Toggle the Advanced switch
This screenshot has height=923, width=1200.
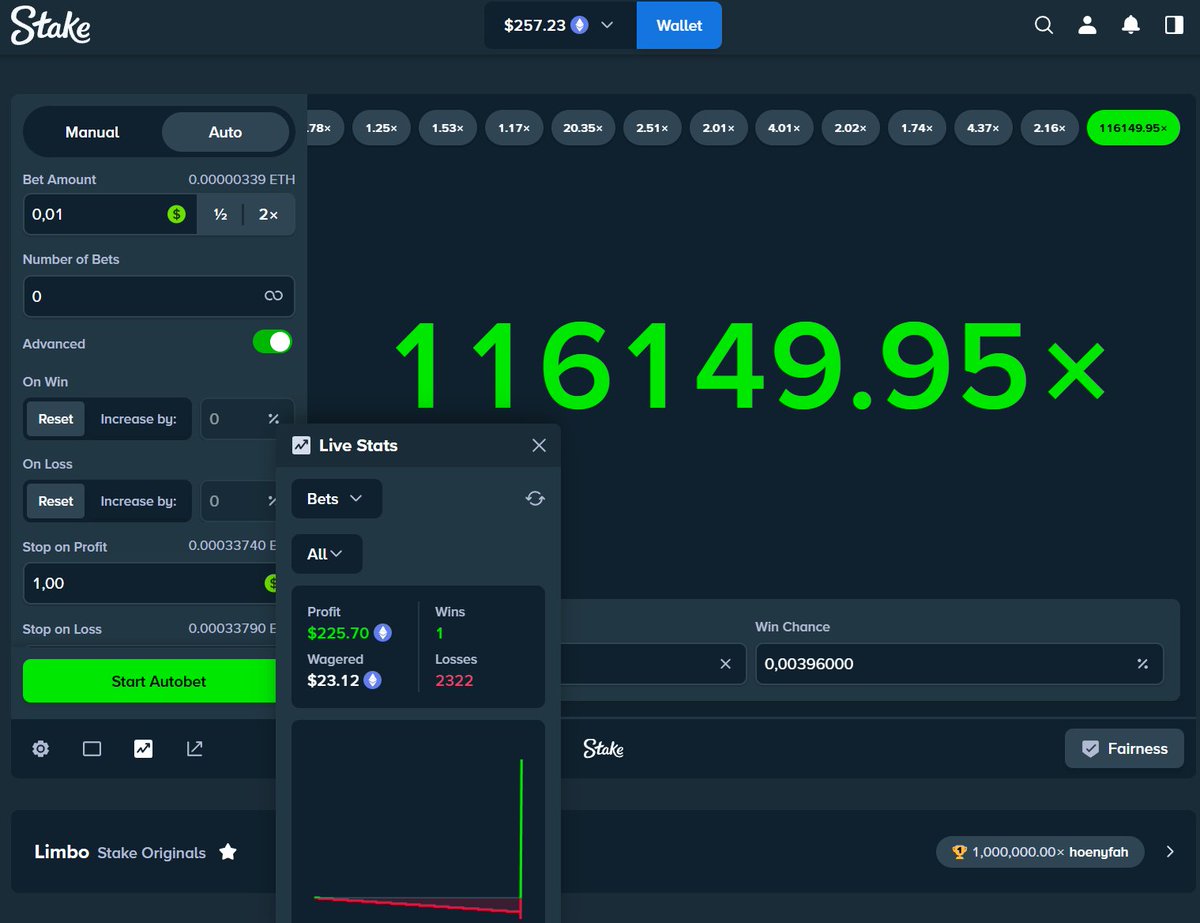272,342
